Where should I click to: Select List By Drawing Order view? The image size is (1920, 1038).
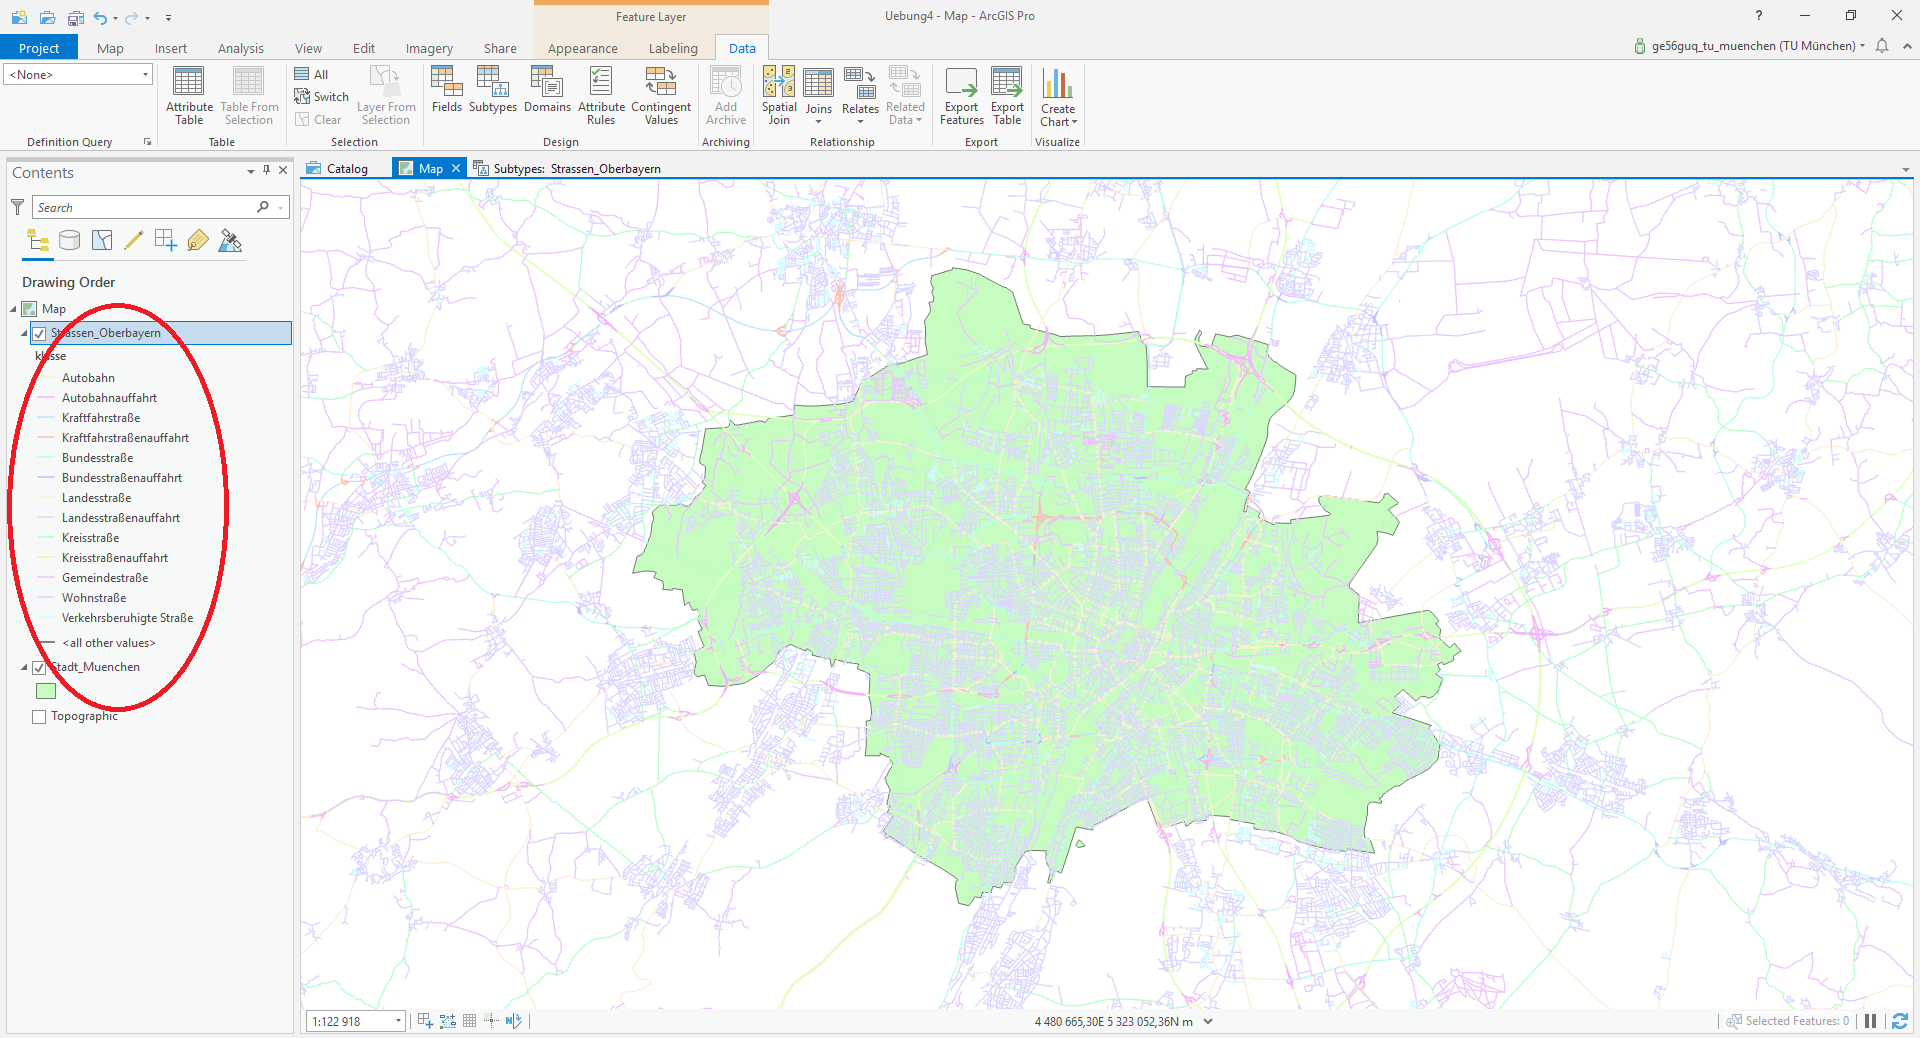(38, 240)
